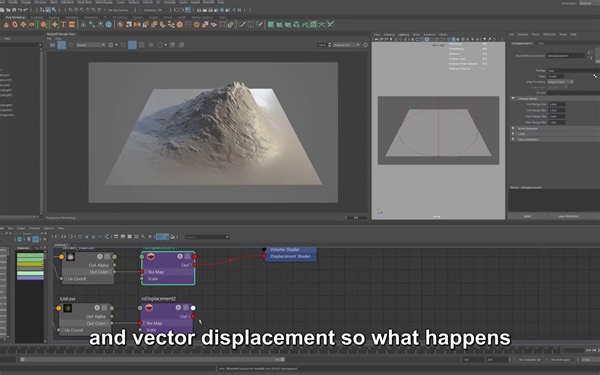Click the Scale value field in Attribute Editor
Viewport: 600px width, 375px height.
556,76
